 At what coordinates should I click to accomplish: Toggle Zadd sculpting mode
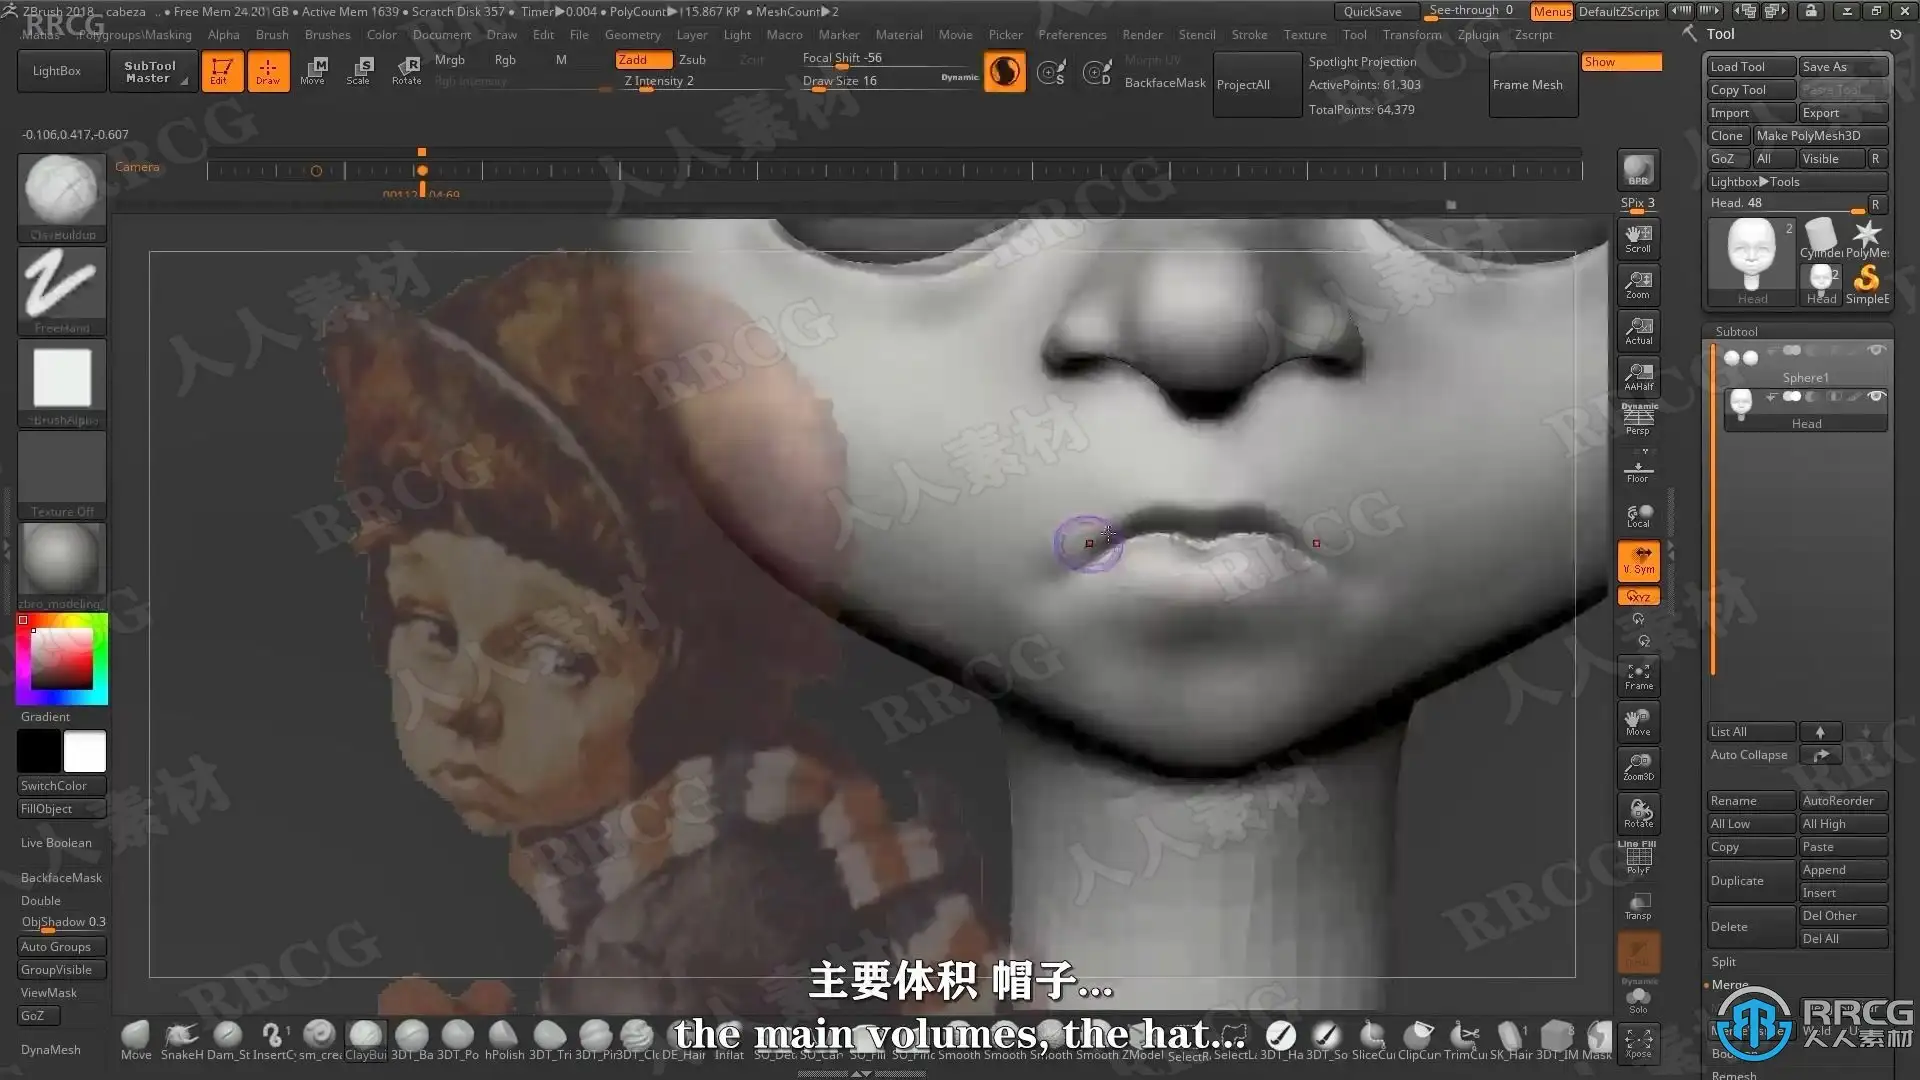coord(643,60)
